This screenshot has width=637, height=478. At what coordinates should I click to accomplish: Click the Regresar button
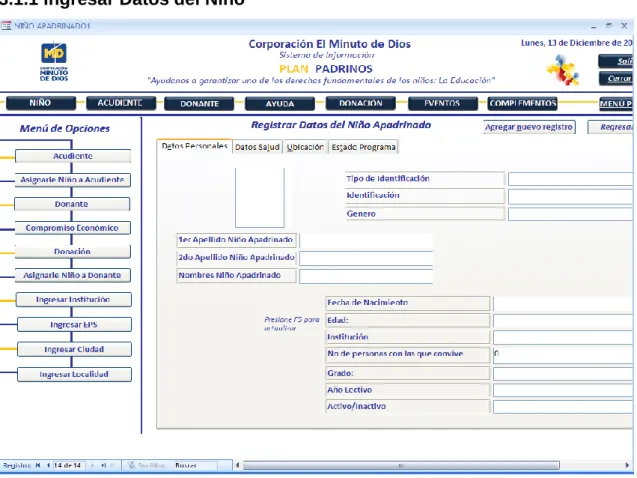[x=611, y=127]
